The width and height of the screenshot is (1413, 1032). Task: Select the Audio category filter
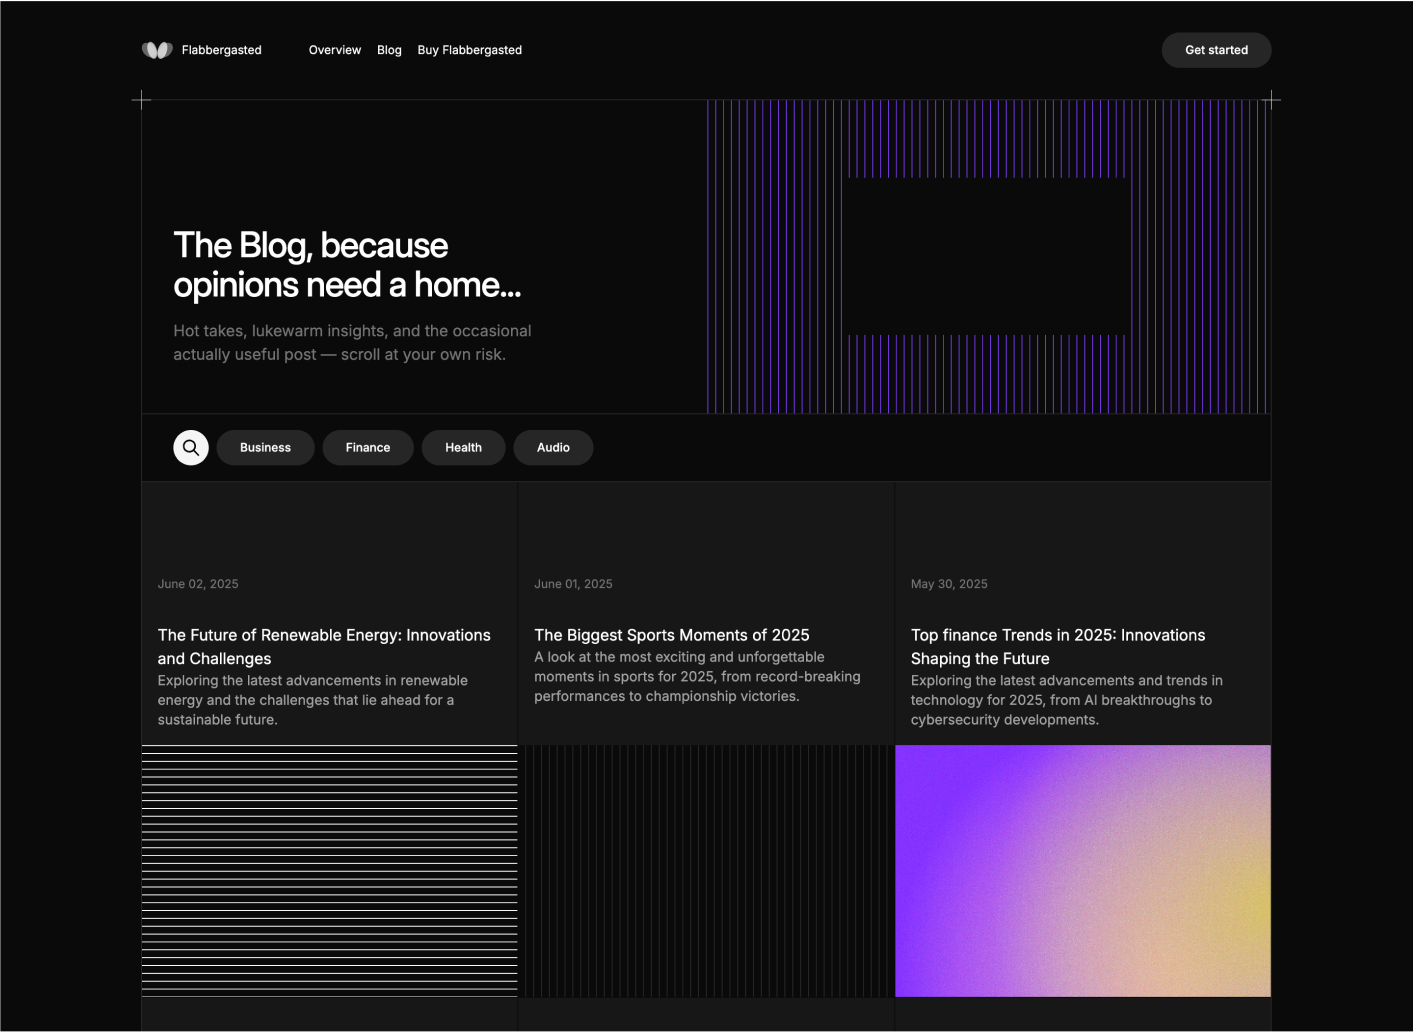(553, 448)
